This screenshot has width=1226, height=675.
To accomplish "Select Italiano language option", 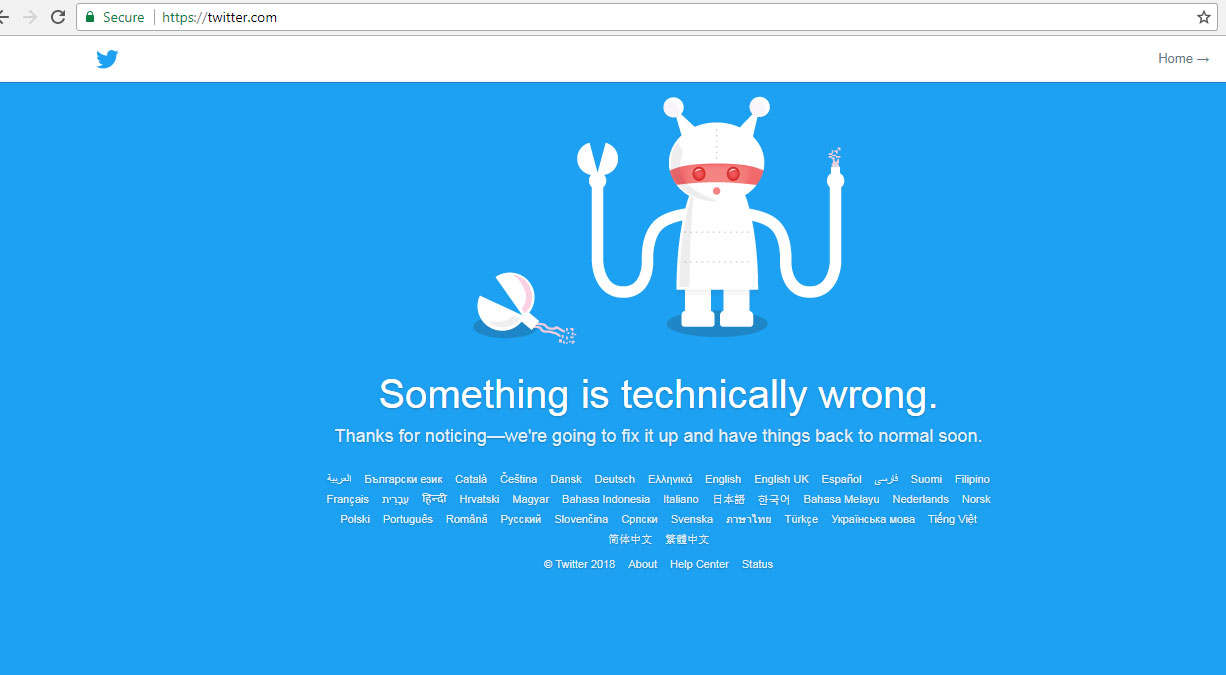I will [681, 499].
